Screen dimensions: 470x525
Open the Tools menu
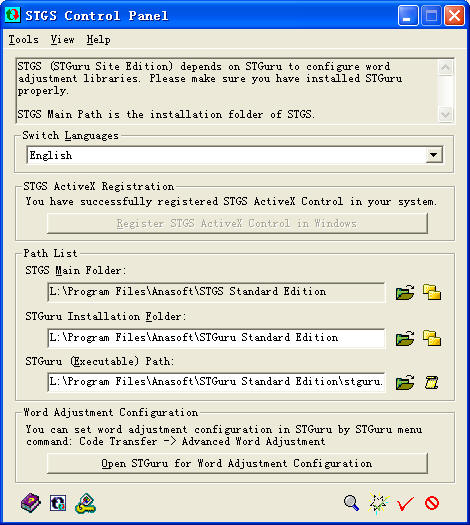pyautogui.click(x=23, y=40)
